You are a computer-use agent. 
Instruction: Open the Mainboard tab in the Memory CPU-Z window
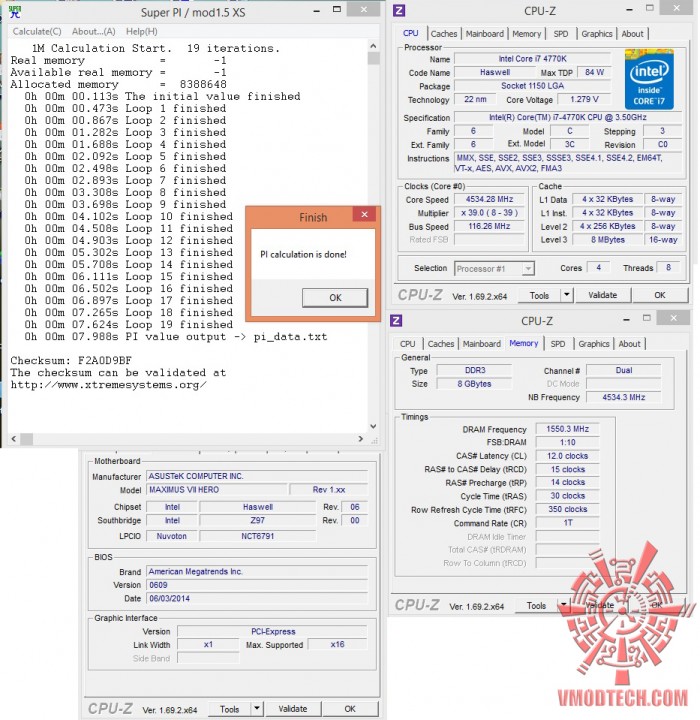[482, 343]
